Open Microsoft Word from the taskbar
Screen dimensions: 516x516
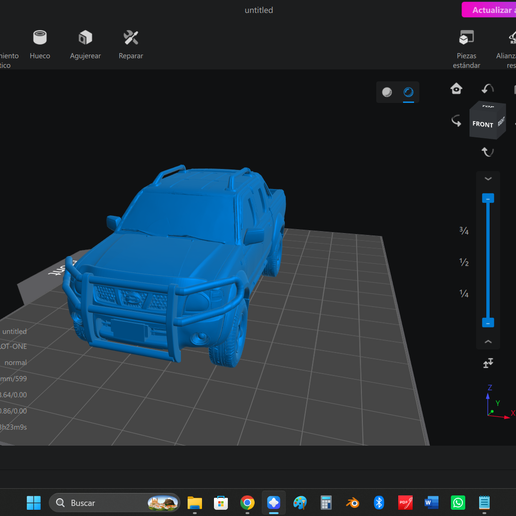pos(431,503)
